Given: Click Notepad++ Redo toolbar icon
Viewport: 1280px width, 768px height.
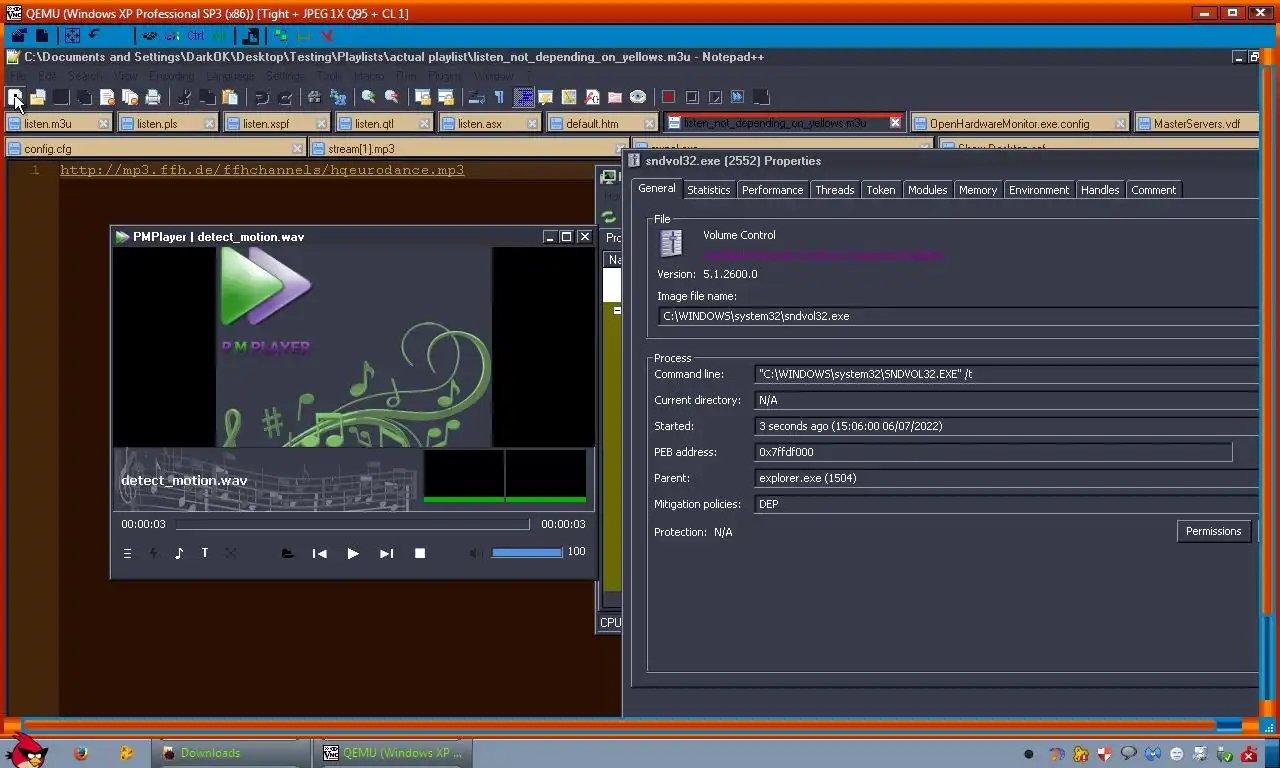Looking at the screenshot, I should tap(285, 97).
